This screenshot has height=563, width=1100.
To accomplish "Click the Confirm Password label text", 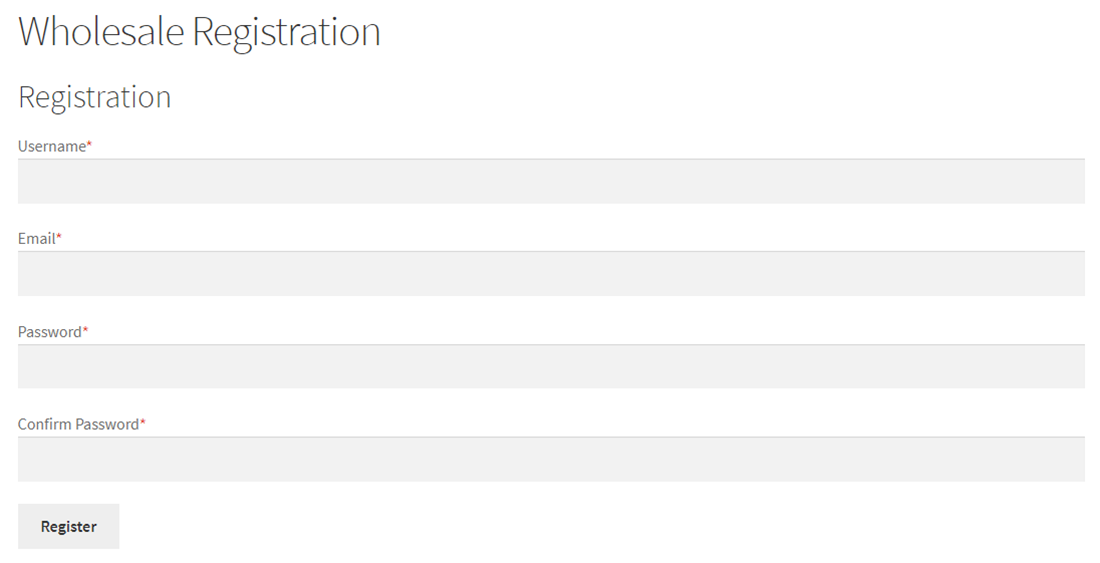I will pos(78,424).
